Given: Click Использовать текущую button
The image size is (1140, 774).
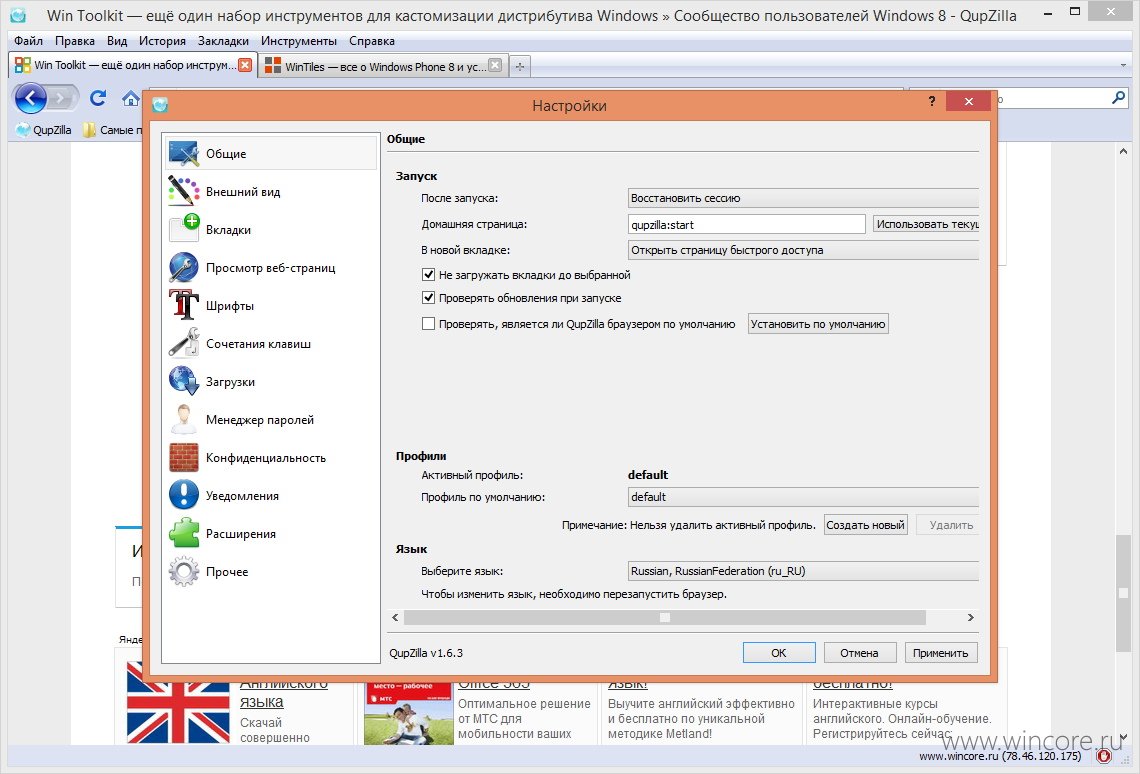Looking at the screenshot, I should (926, 224).
